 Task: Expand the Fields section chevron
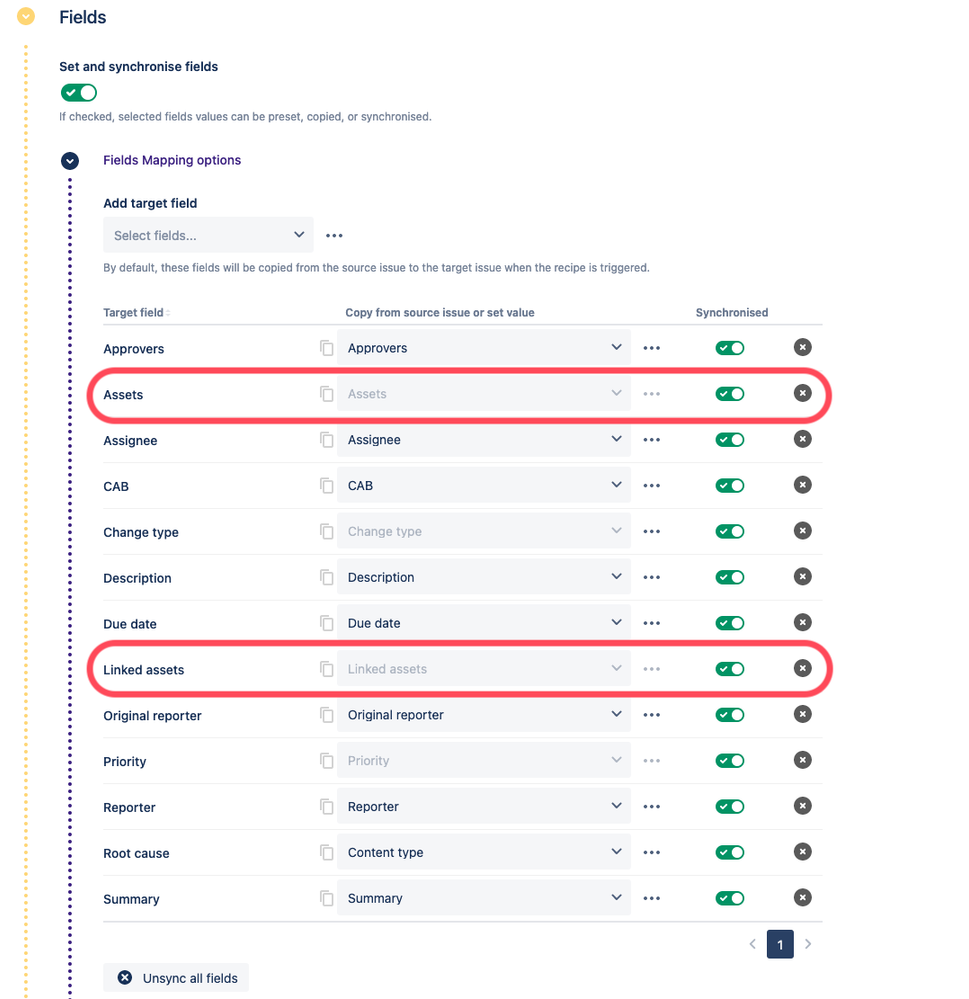[26, 16]
